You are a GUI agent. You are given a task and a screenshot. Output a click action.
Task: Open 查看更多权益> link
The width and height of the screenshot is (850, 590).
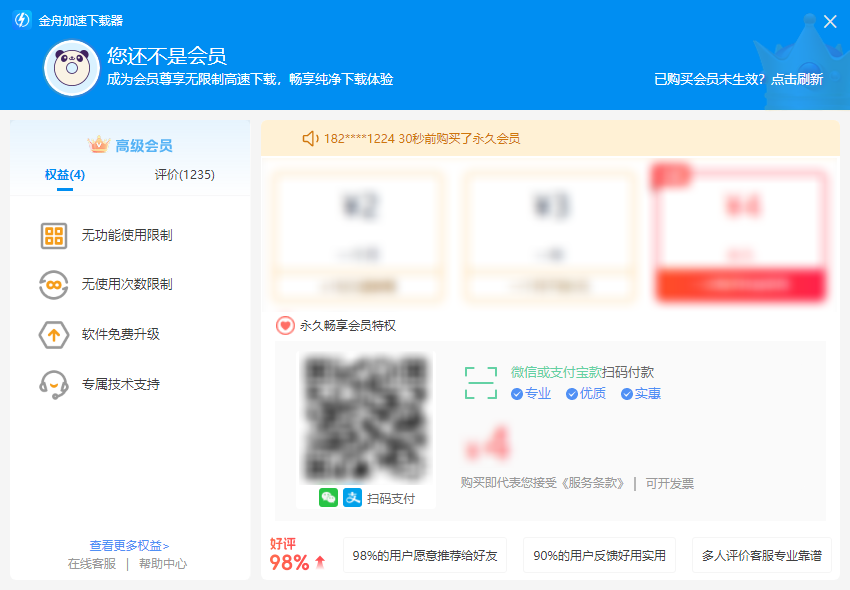[x=129, y=545]
